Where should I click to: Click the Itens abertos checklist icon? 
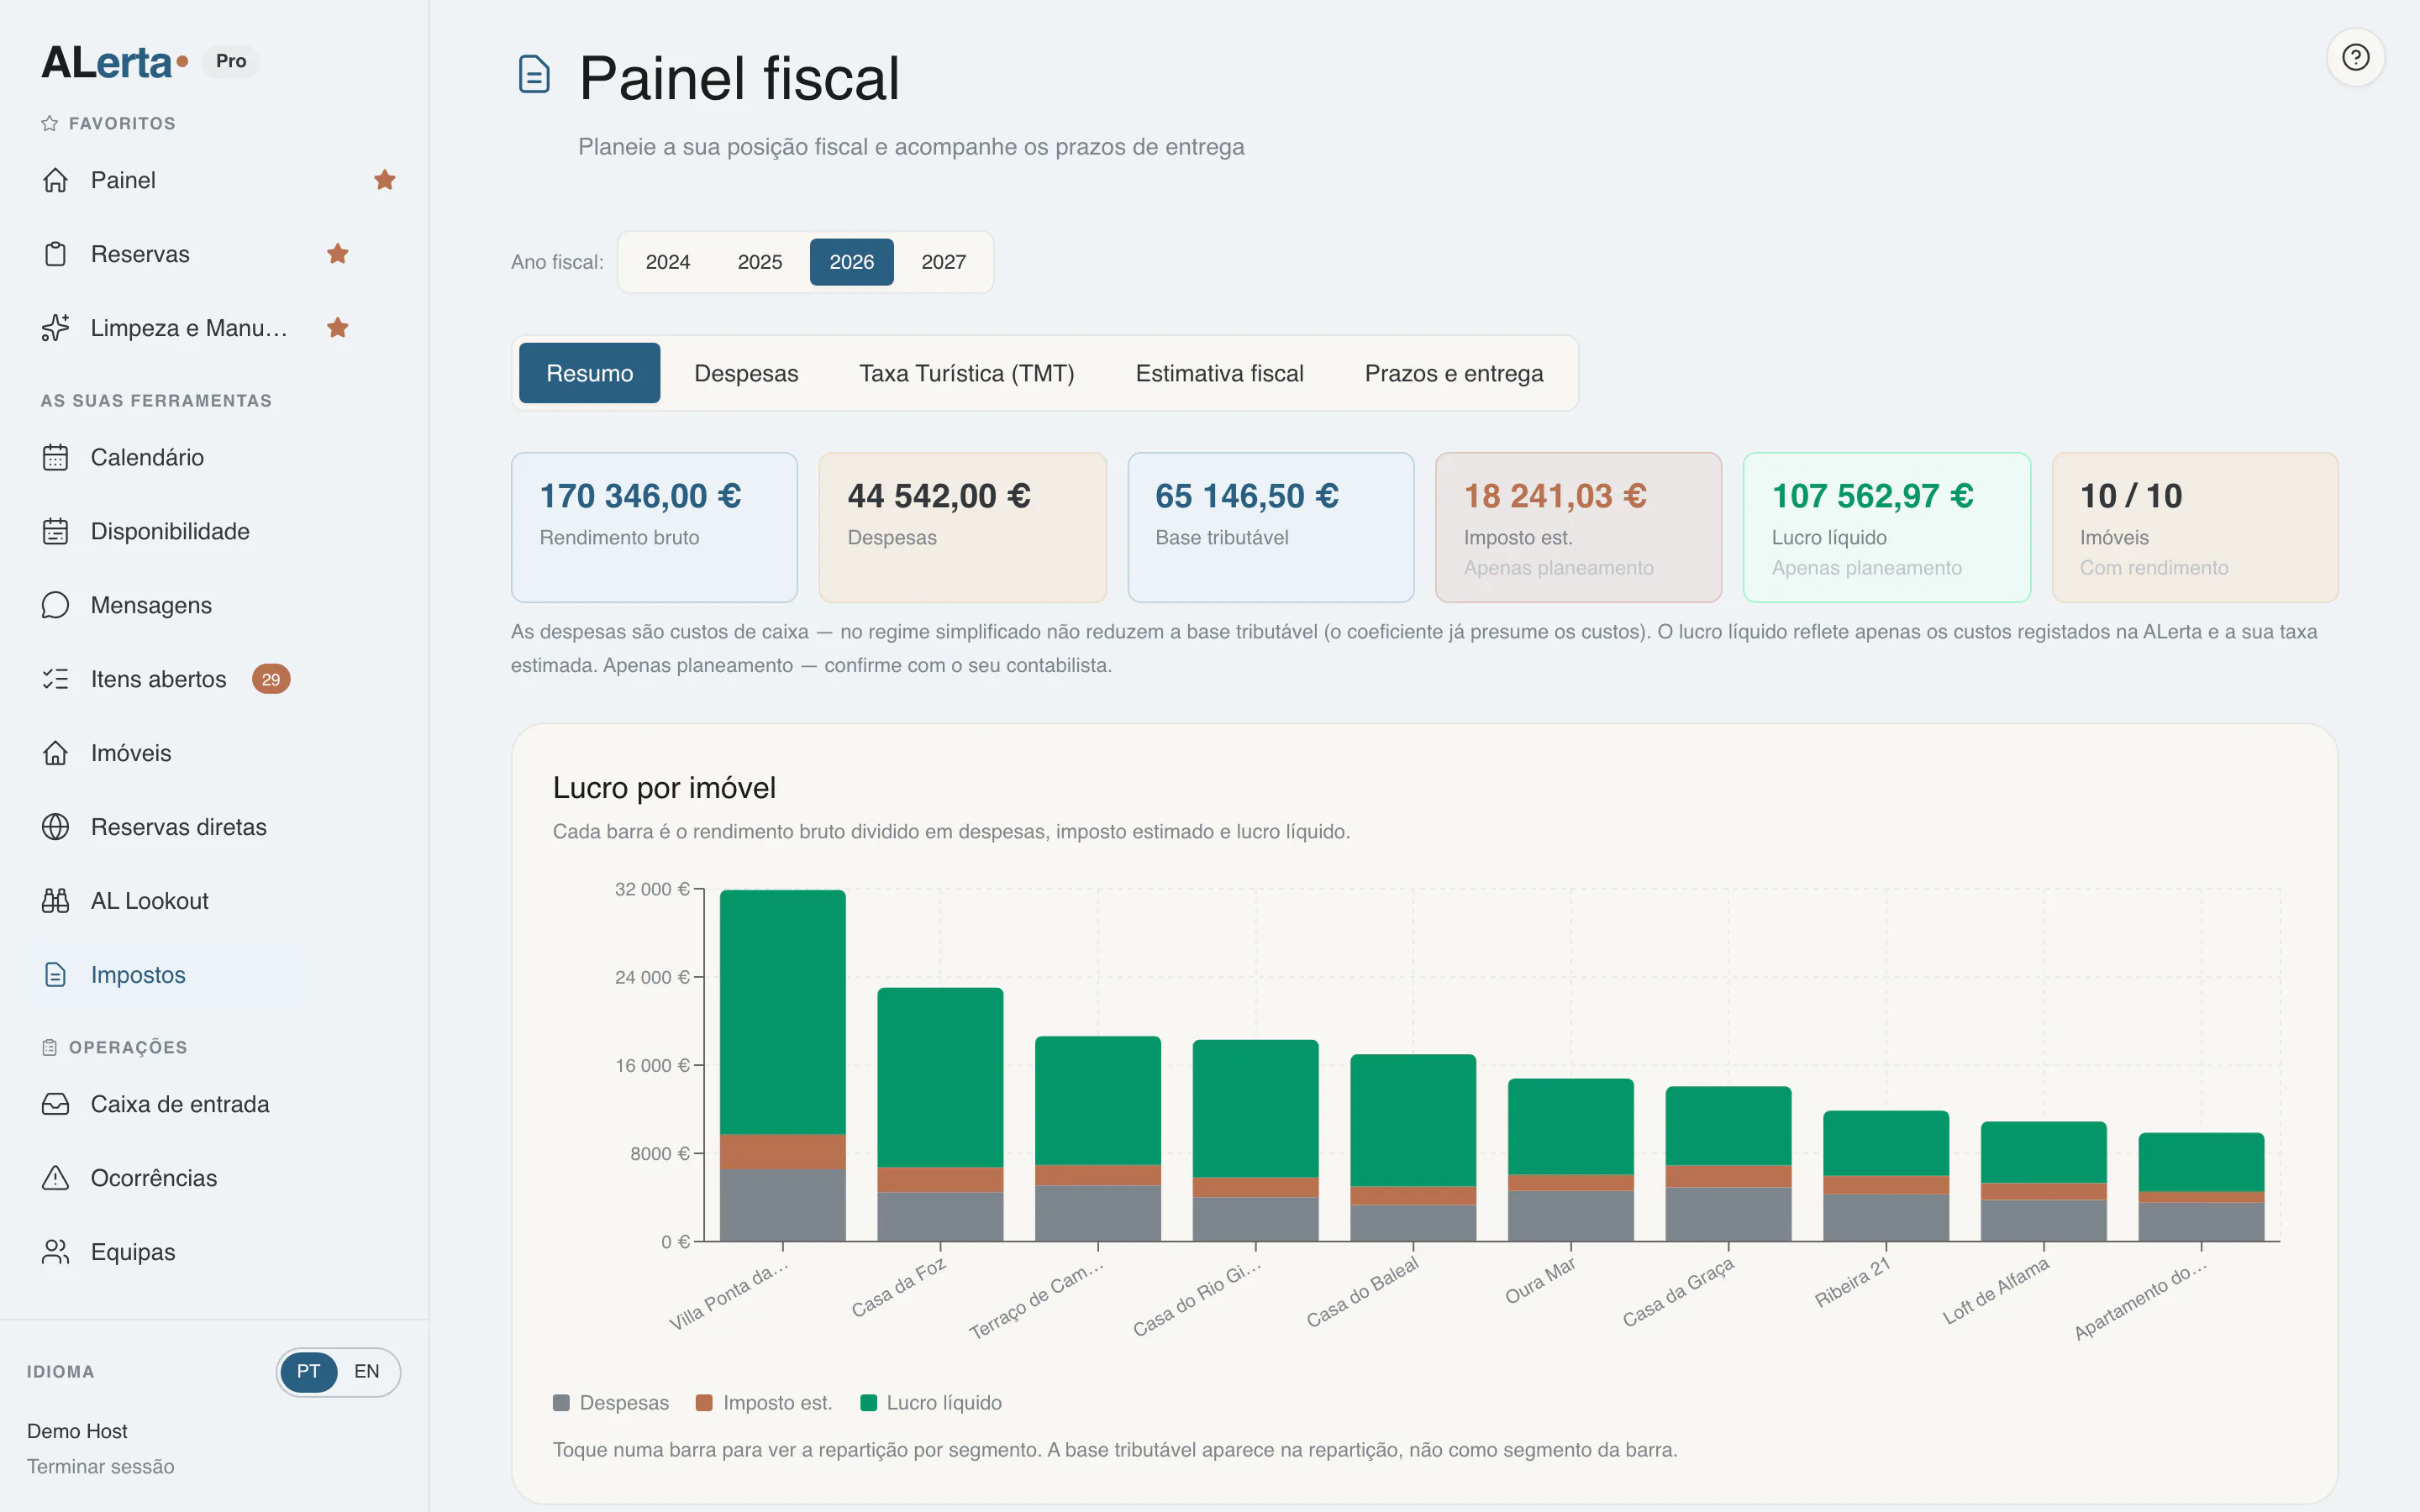55,679
